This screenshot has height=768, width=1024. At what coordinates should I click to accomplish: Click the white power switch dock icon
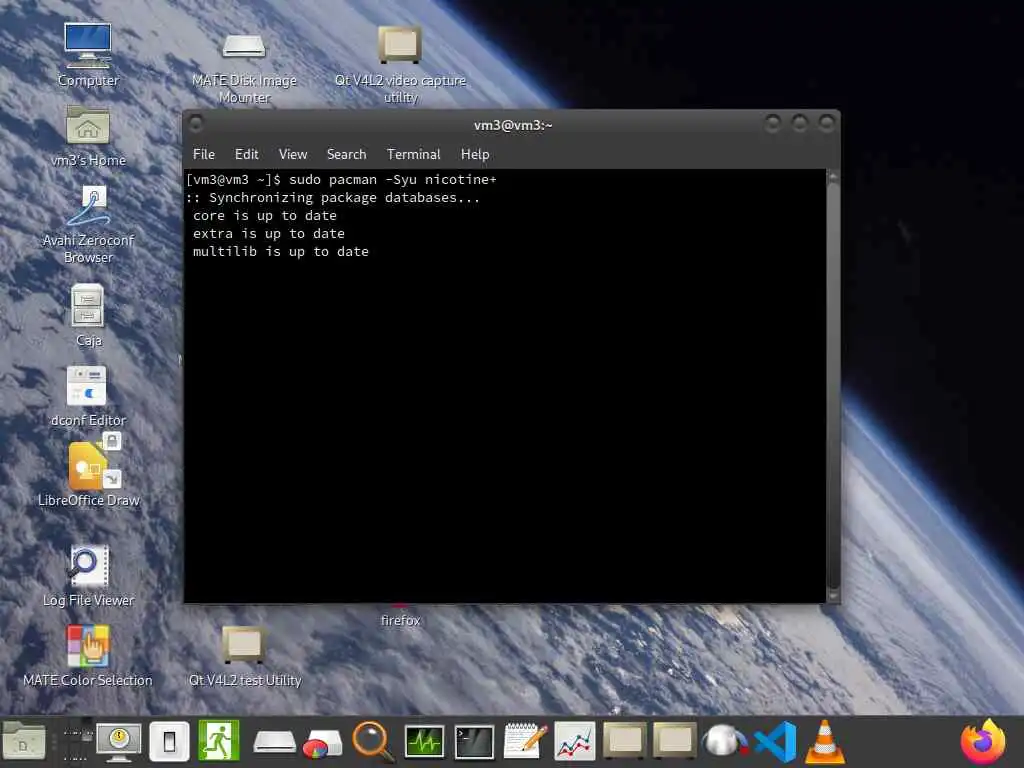coord(169,741)
